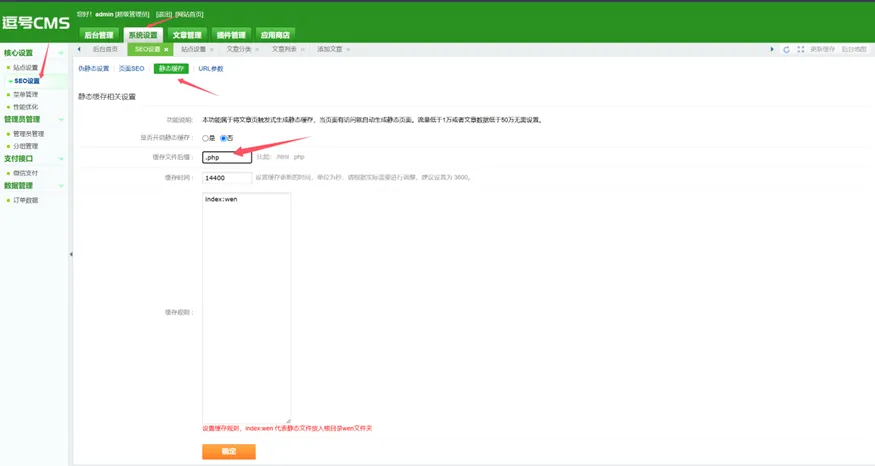Select the 否 radio button to disable static cache

tap(223, 138)
